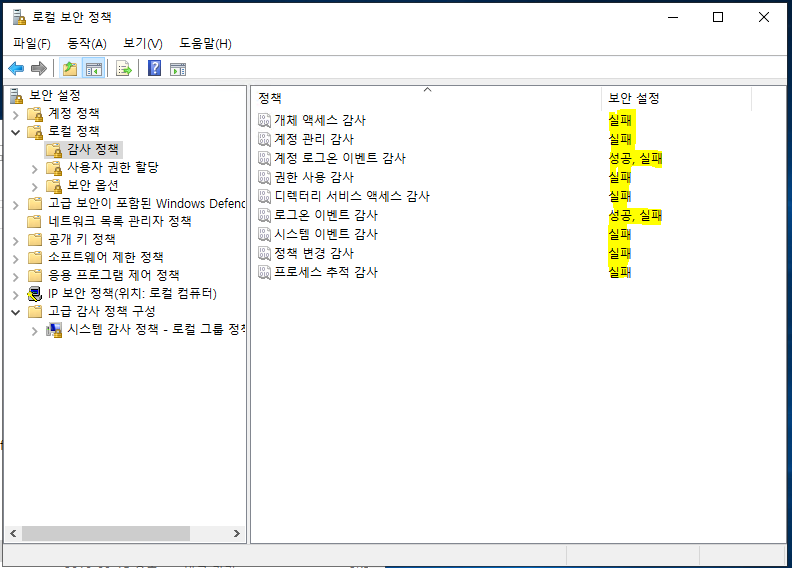Open the 도움말(H) menu
This screenshot has height=568, width=792.
(x=206, y=43)
